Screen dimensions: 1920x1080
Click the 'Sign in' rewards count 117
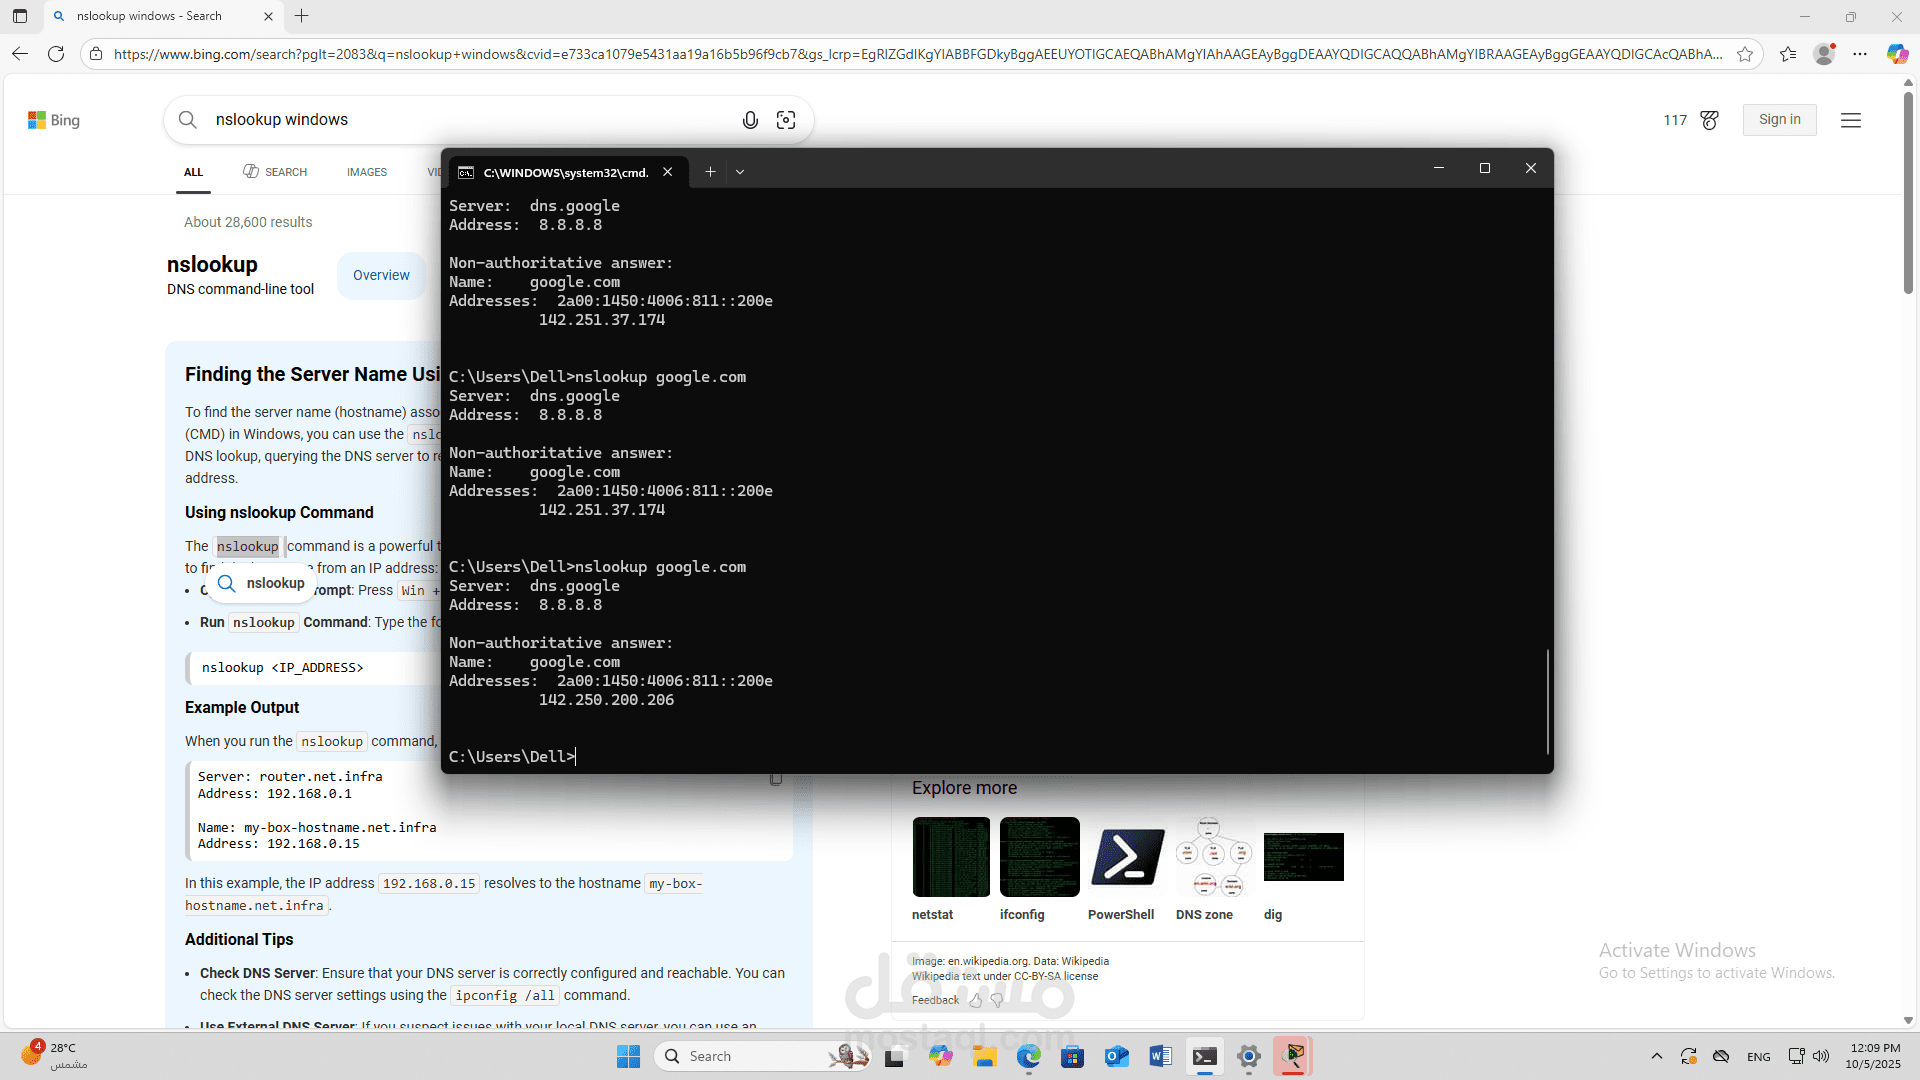tap(1675, 120)
